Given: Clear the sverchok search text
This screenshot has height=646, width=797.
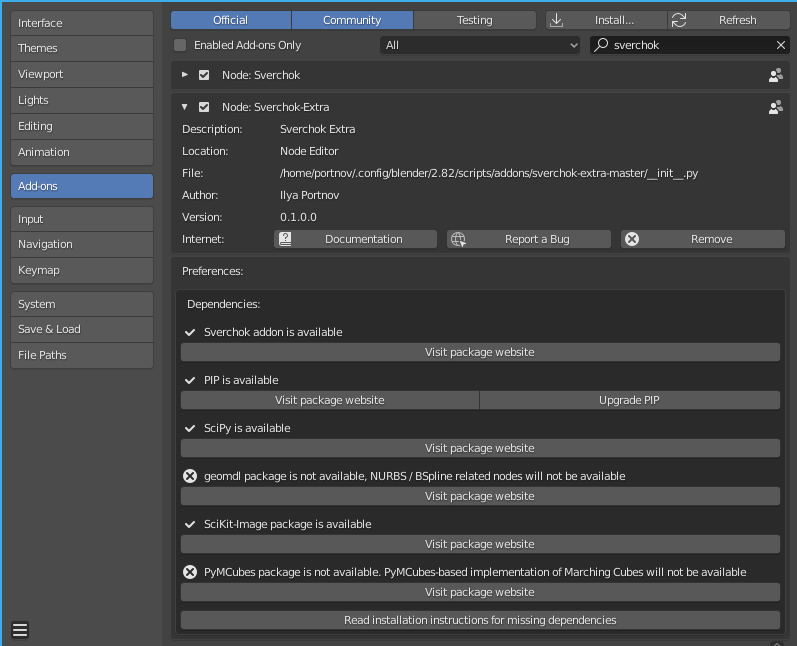Looking at the screenshot, I should tap(781, 45).
